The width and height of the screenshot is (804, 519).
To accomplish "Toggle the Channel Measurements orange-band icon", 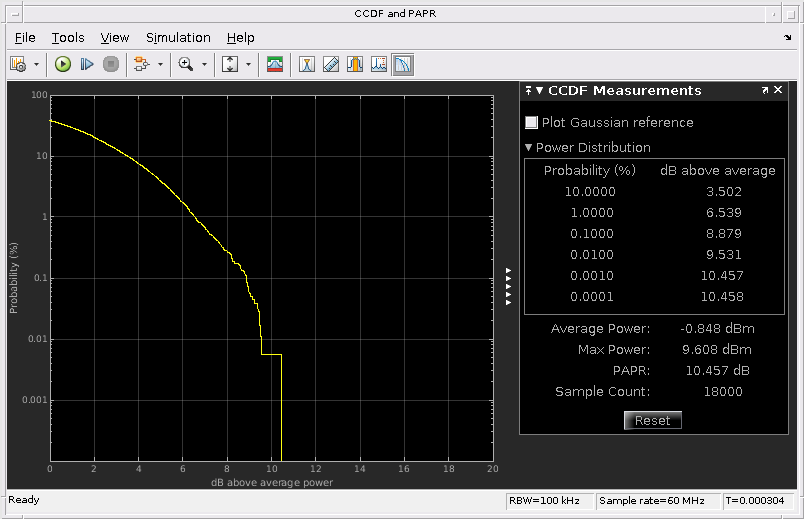I will (x=355, y=65).
